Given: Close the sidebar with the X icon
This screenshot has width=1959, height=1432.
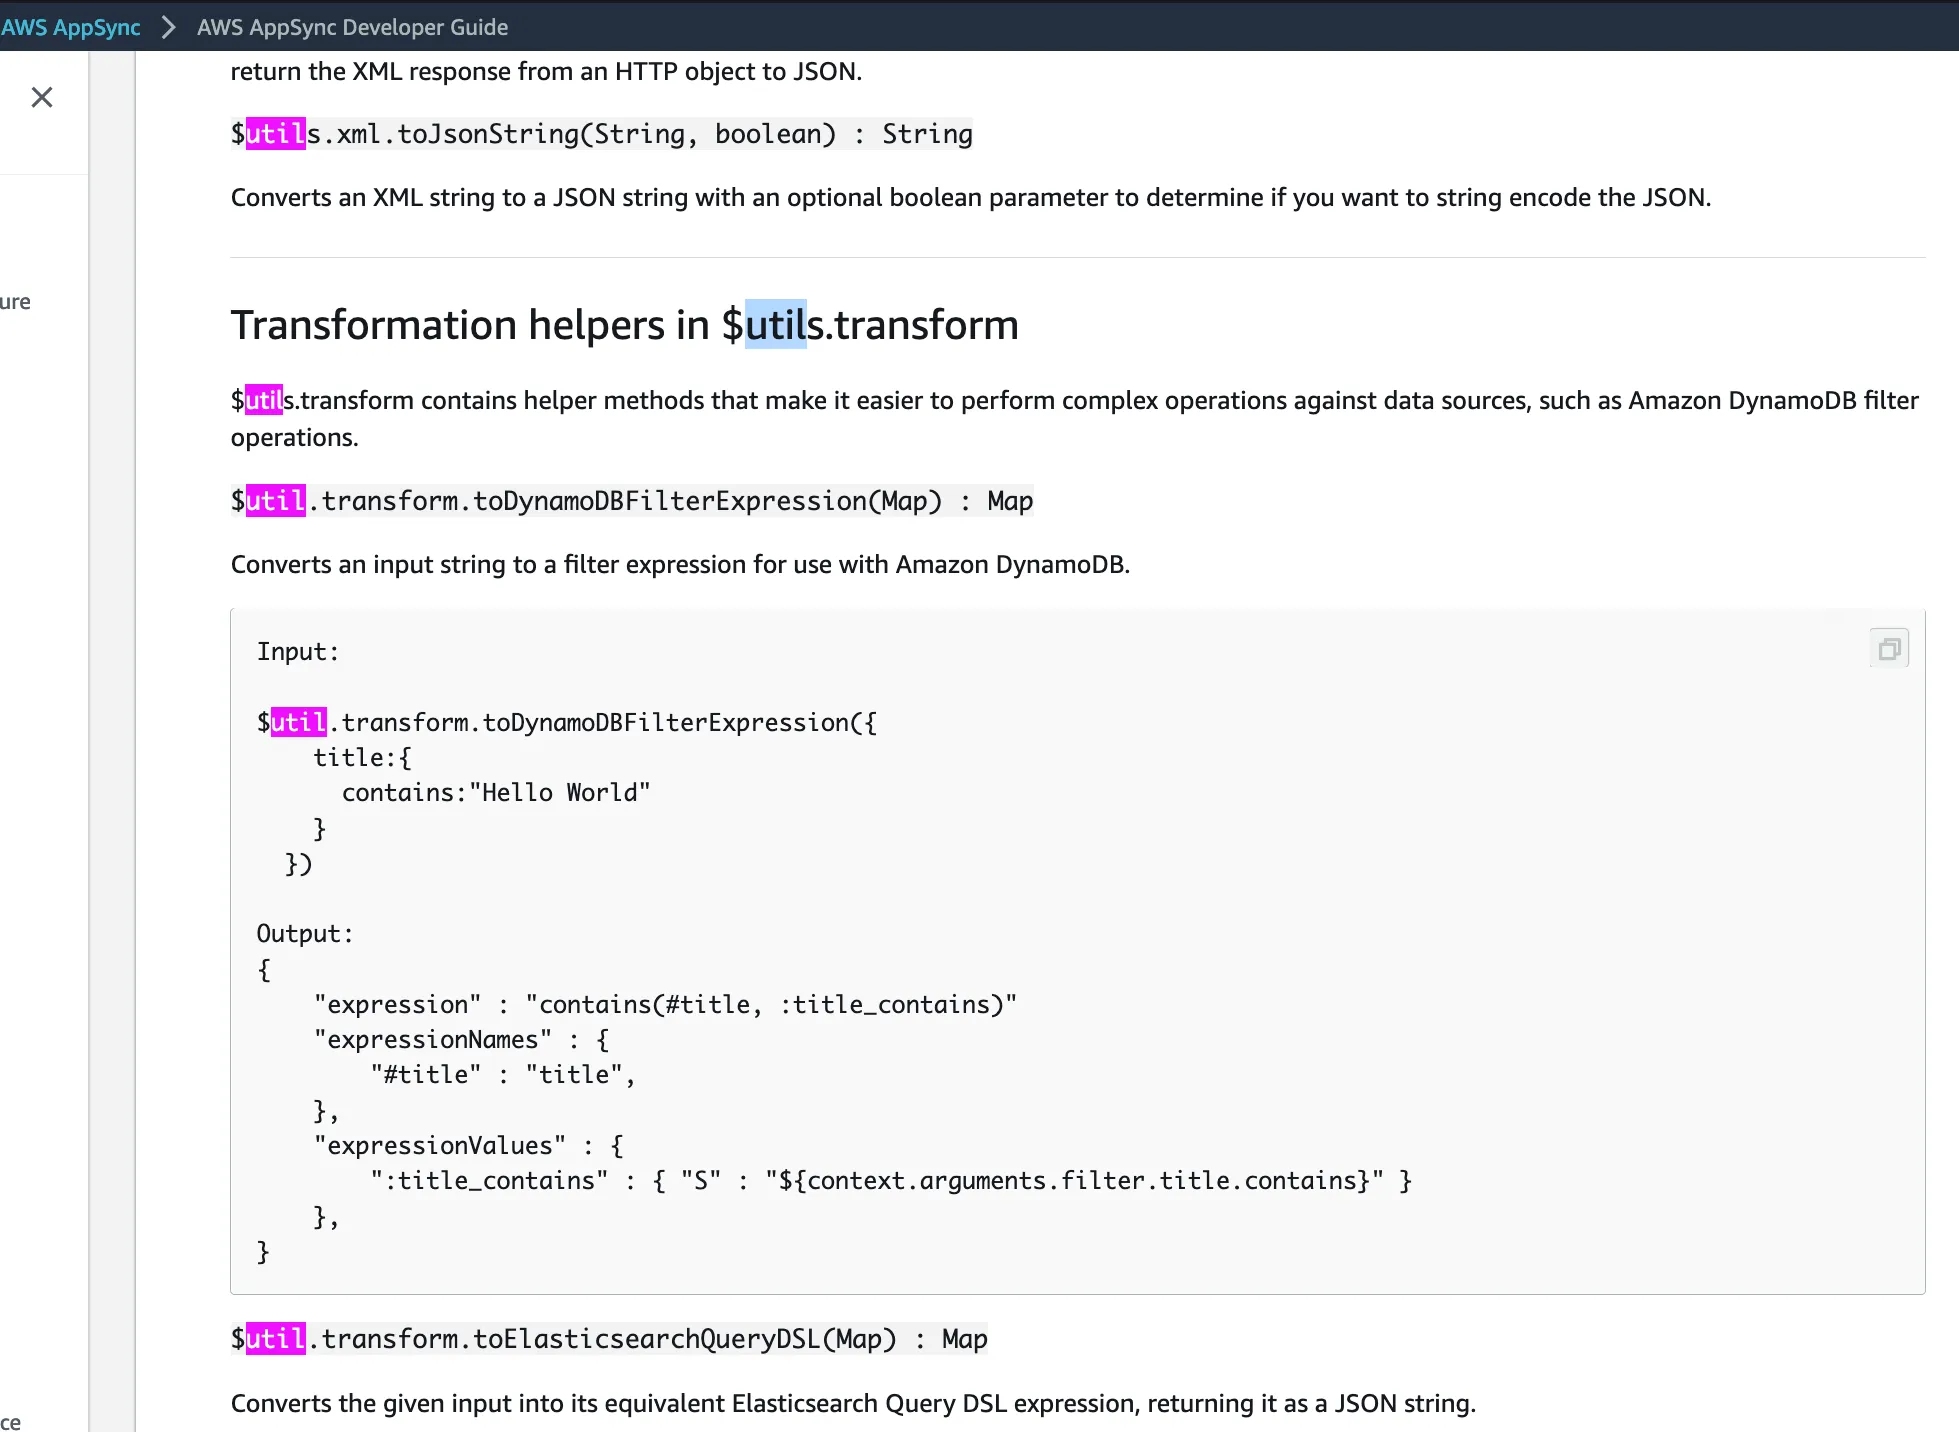Looking at the screenshot, I should [42, 97].
